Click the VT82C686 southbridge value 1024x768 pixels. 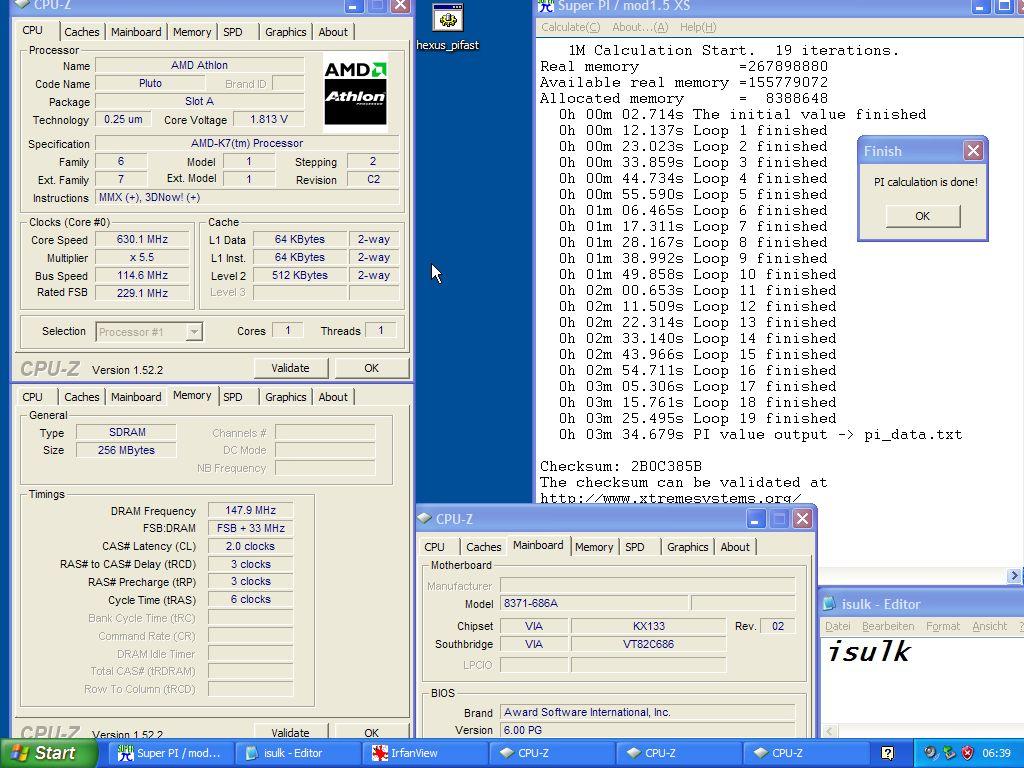point(648,645)
